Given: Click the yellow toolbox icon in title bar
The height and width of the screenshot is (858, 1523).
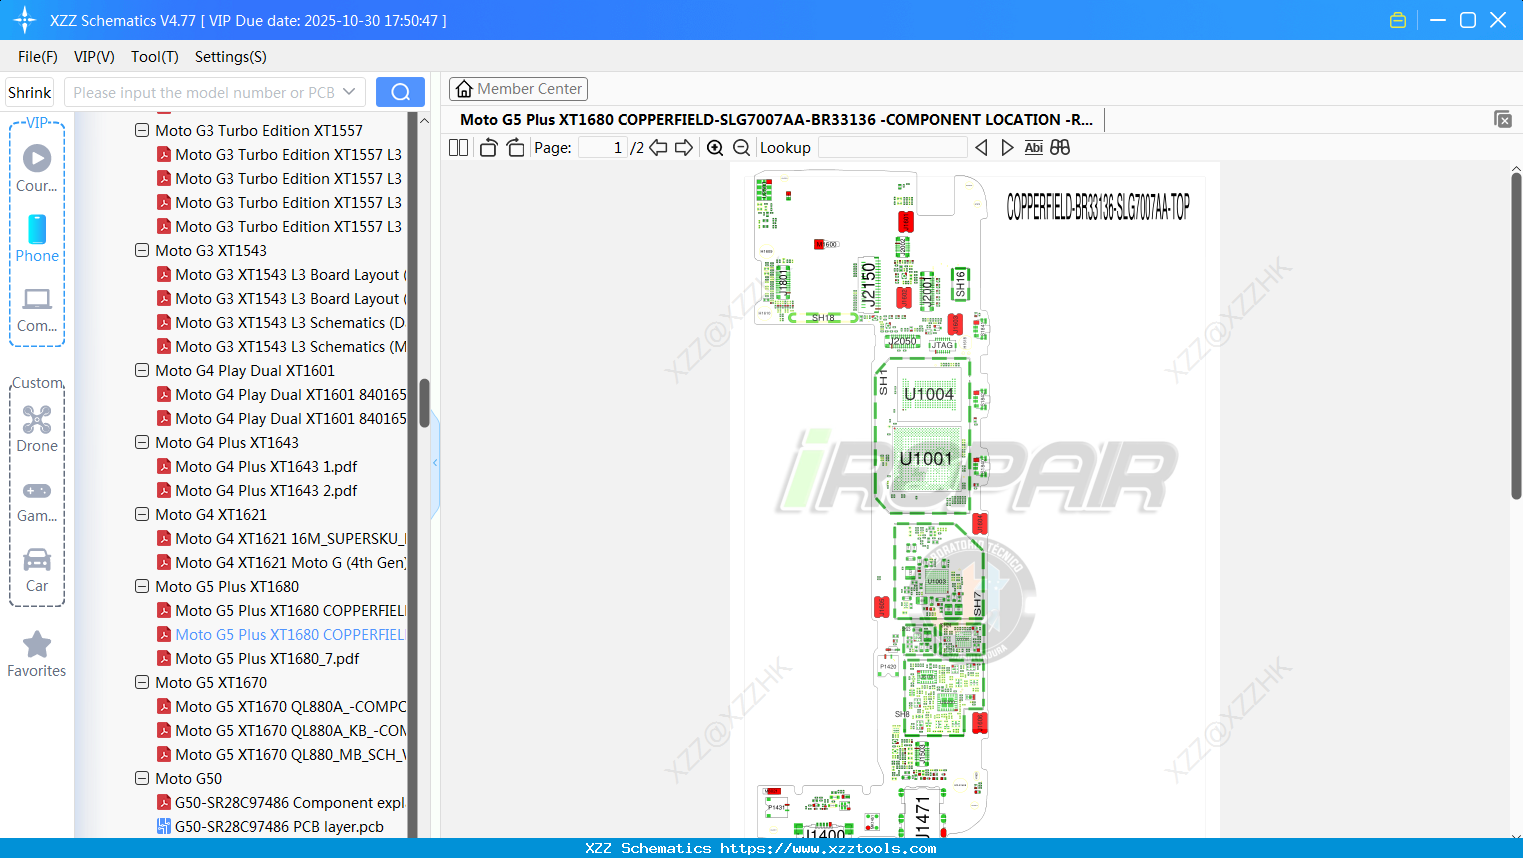Looking at the screenshot, I should [x=1398, y=20].
